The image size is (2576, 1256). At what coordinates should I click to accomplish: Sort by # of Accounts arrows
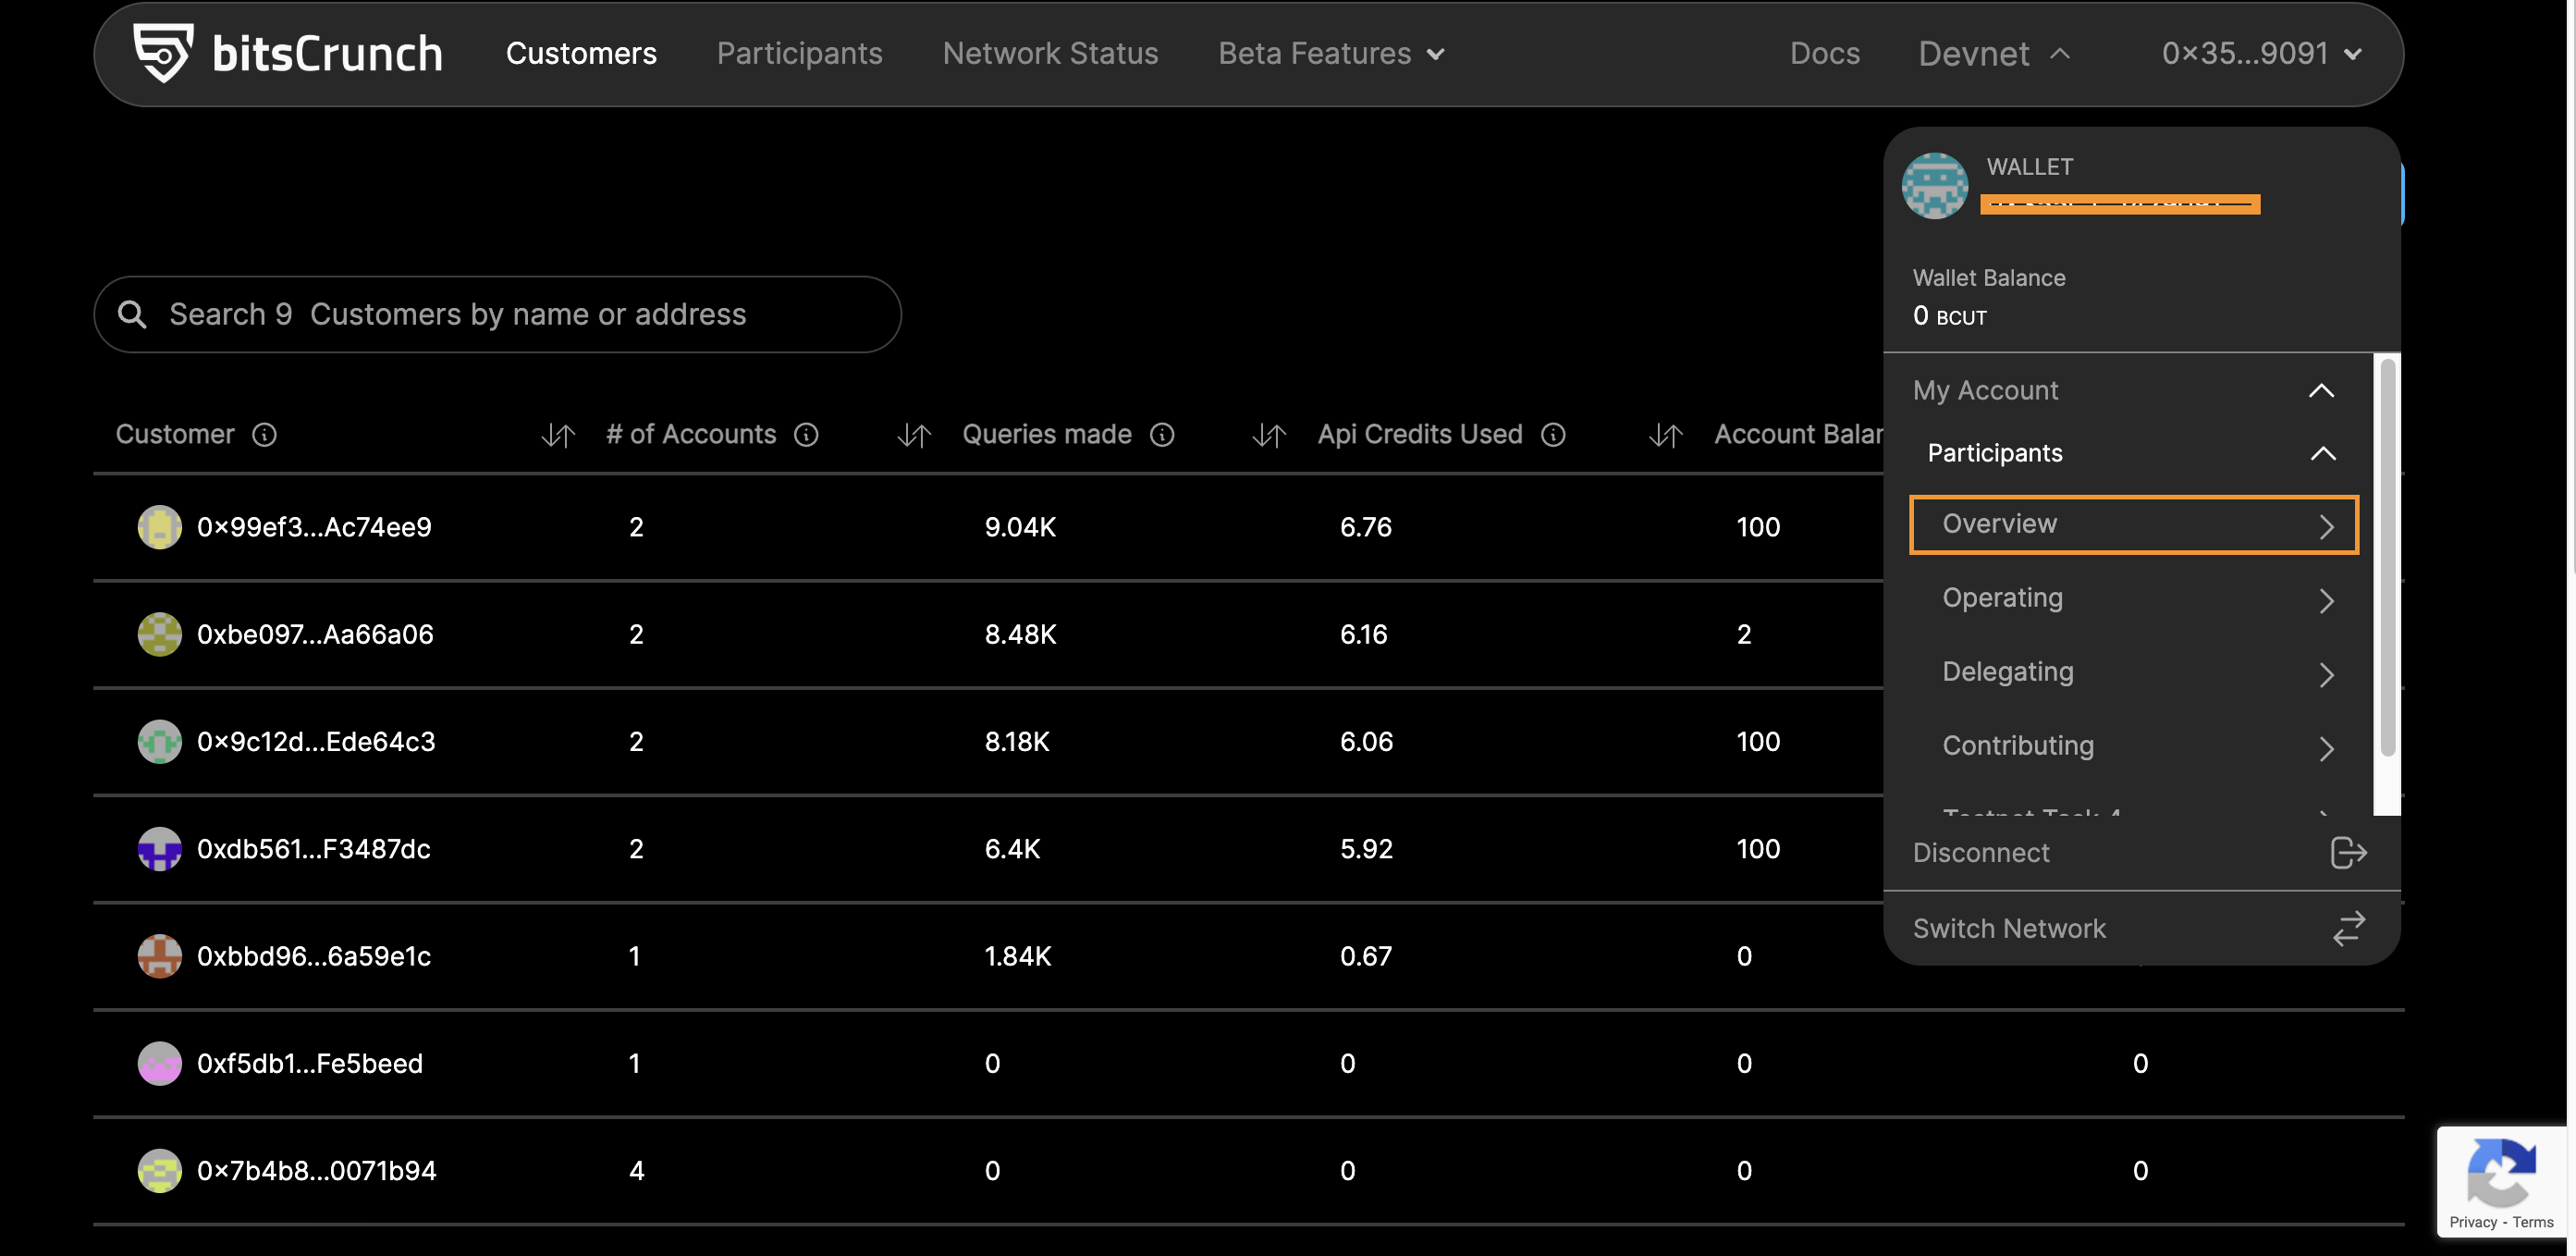(914, 435)
